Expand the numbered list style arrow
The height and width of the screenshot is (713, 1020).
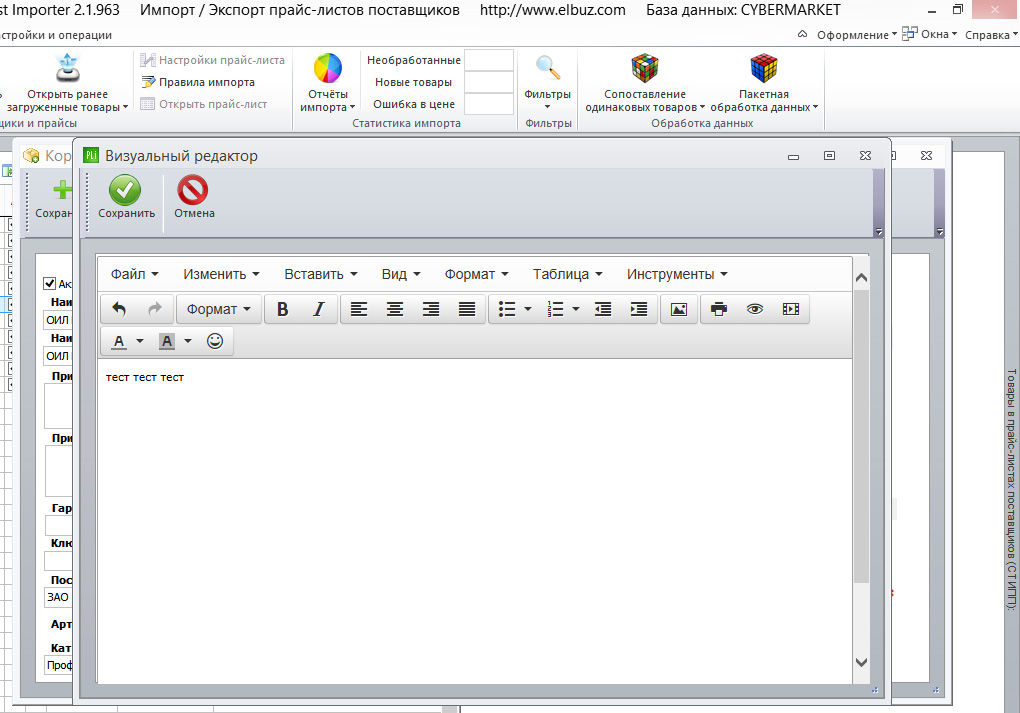tap(576, 309)
